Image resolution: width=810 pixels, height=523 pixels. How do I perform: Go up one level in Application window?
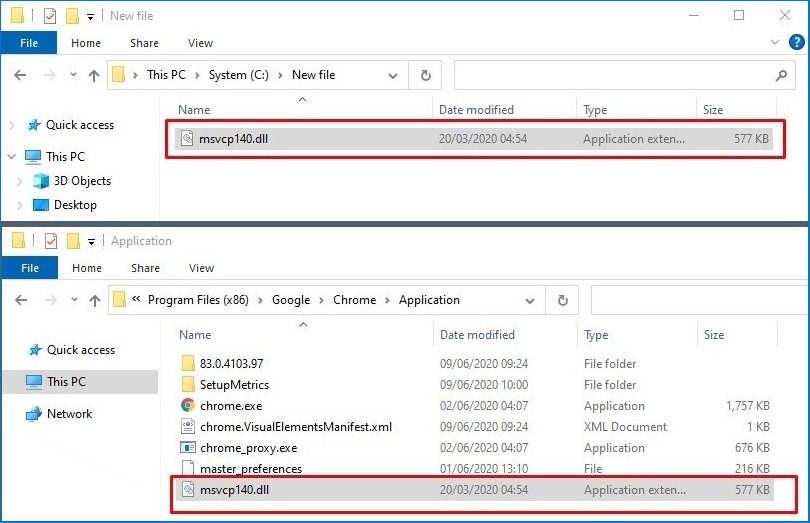click(95, 301)
